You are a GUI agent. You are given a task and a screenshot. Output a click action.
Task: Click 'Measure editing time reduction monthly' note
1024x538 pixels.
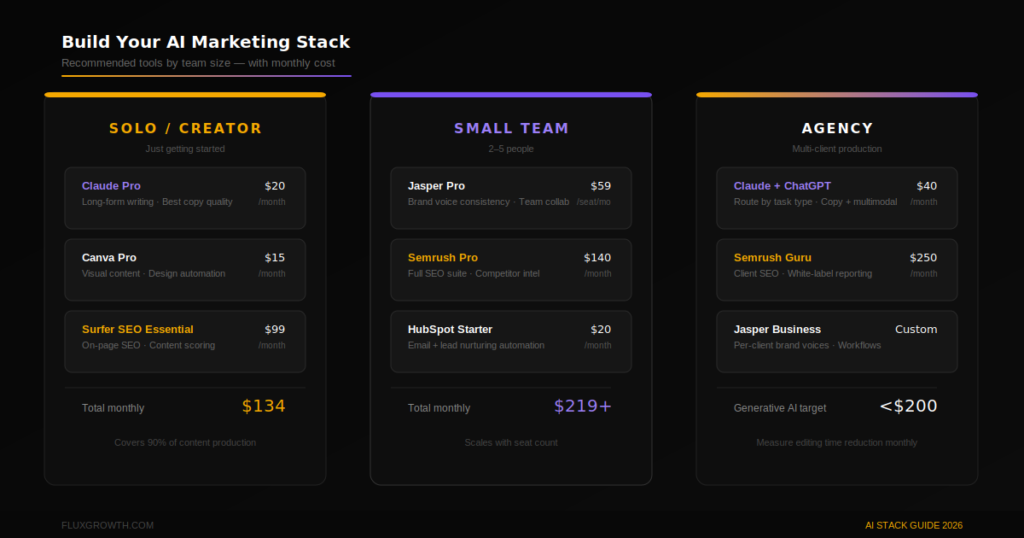(x=837, y=443)
